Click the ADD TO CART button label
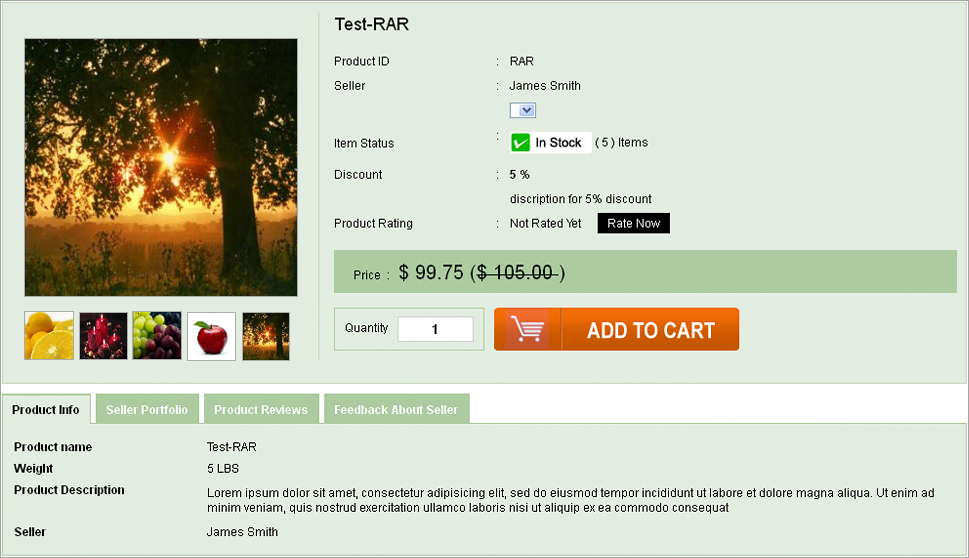969x558 pixels. [650, 330]
